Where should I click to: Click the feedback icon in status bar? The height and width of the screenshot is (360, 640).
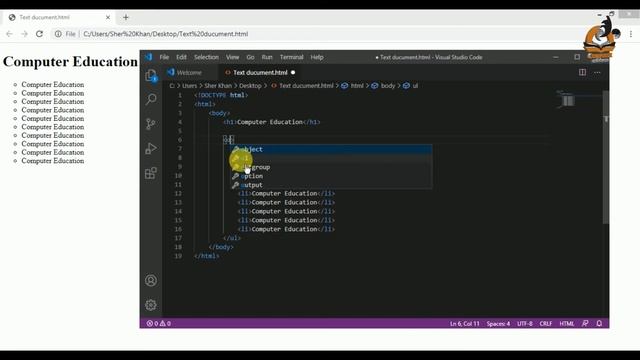coord(585,323)
